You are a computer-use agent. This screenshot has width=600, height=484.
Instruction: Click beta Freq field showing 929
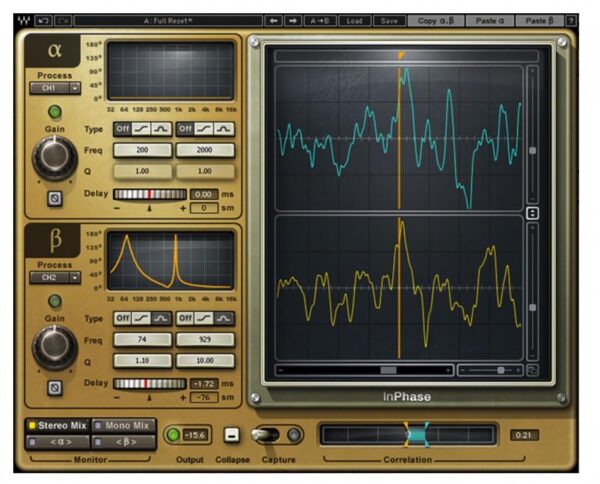coord(205,339)
